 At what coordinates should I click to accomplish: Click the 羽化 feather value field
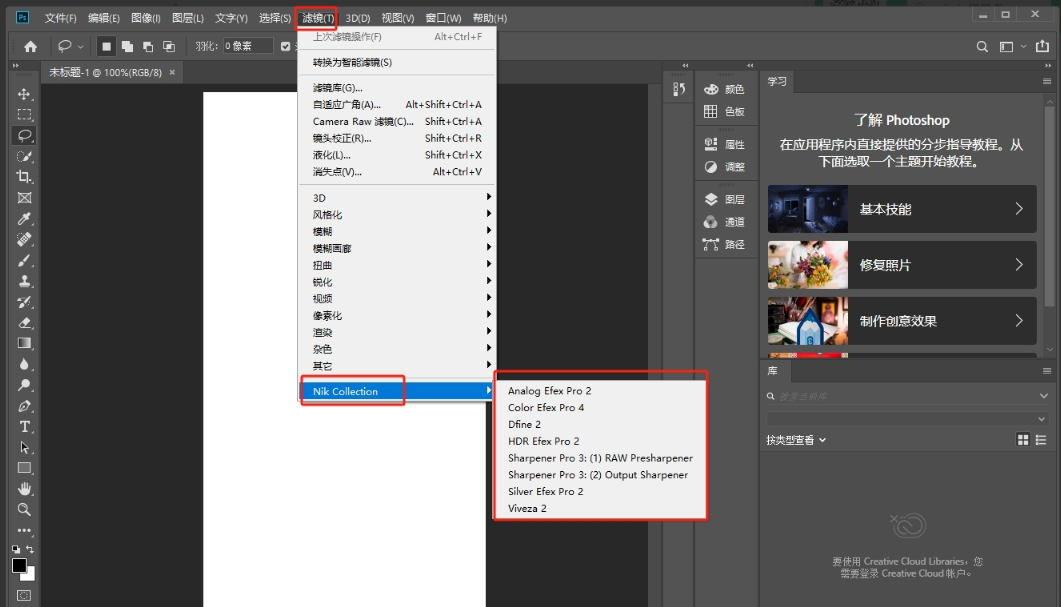click(248, 46)
